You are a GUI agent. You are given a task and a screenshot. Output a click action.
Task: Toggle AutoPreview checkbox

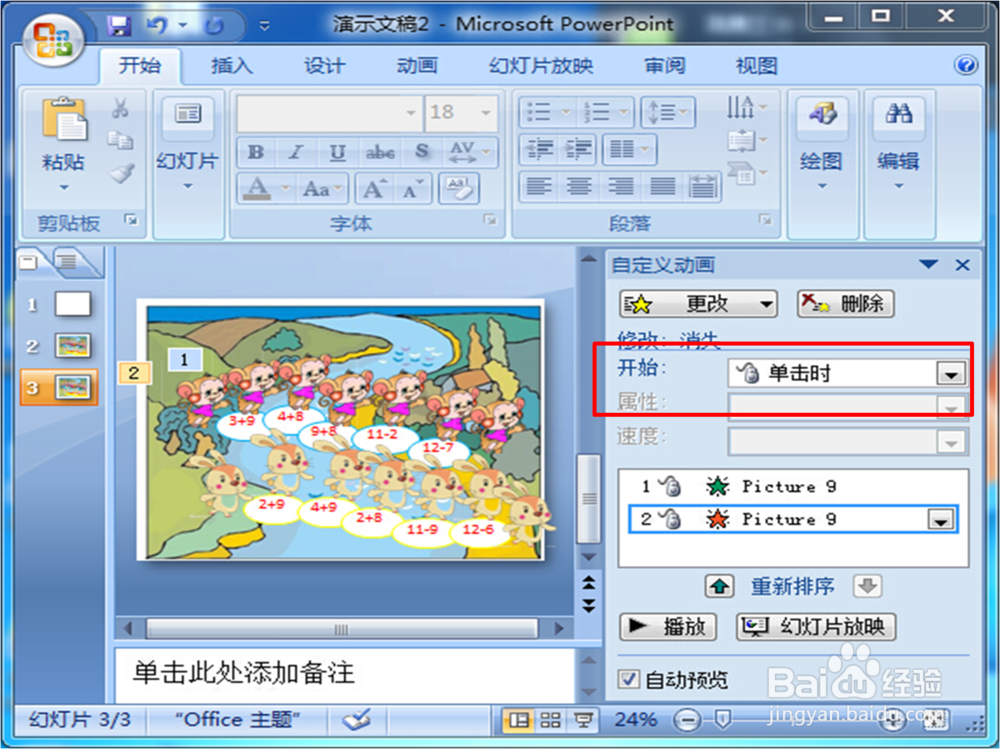click(628, 679)
